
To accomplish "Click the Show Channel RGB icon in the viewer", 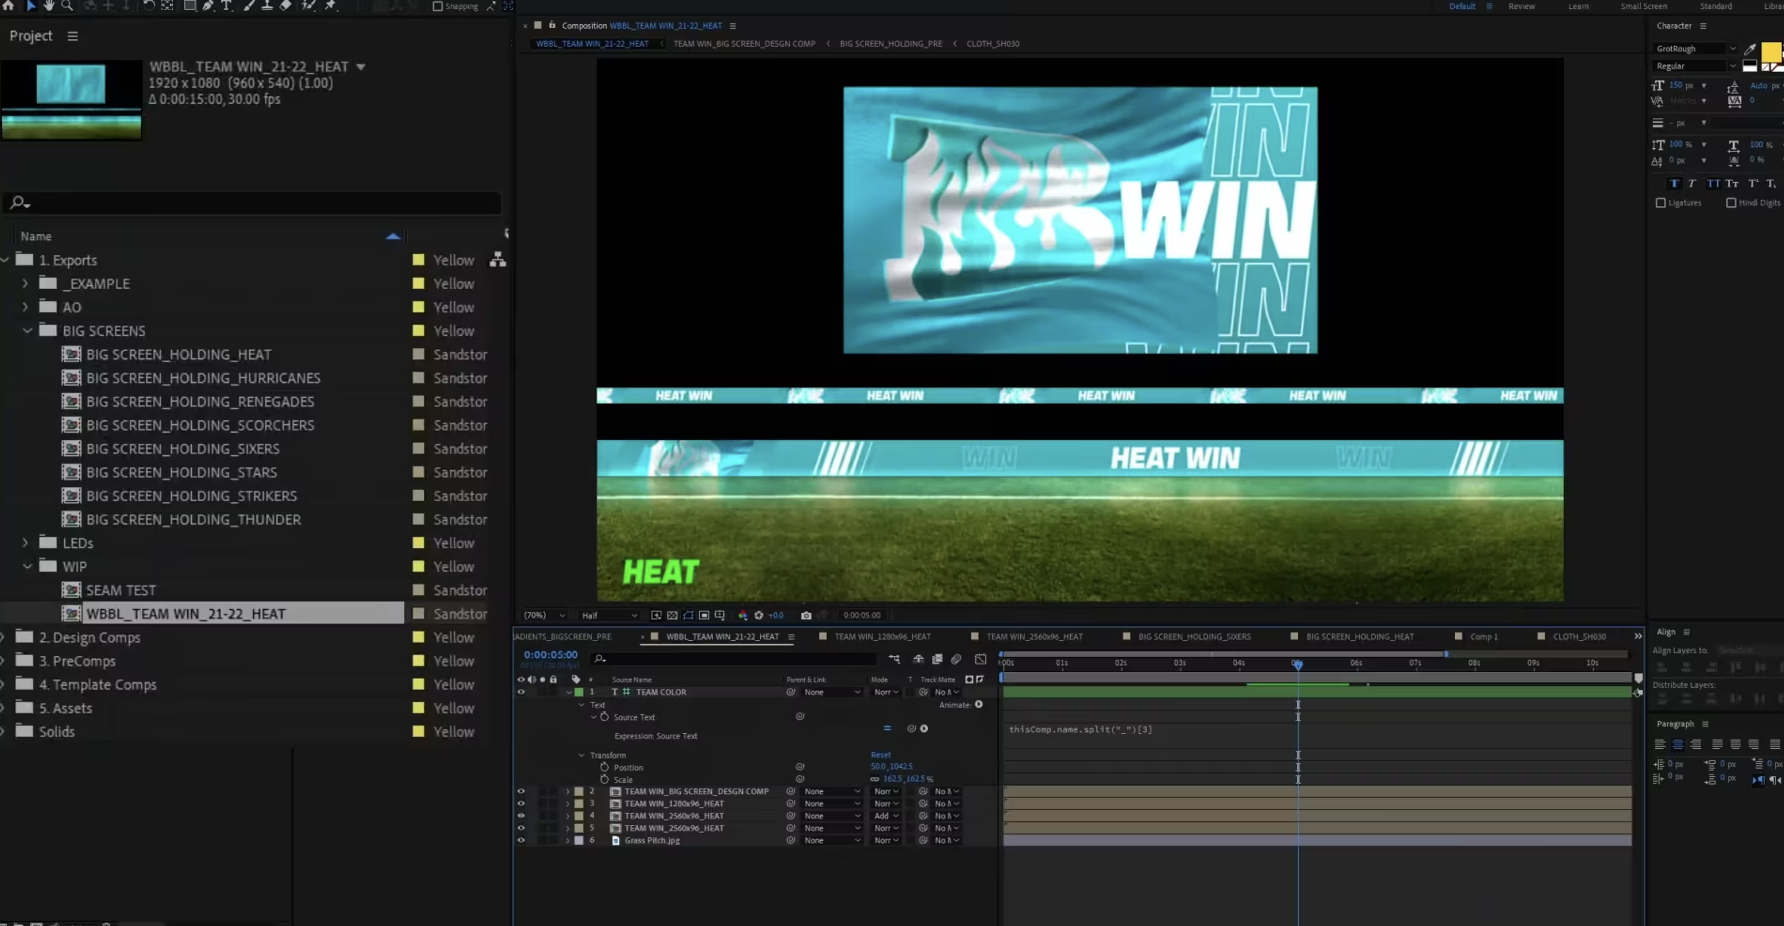I will click(742, 615).
